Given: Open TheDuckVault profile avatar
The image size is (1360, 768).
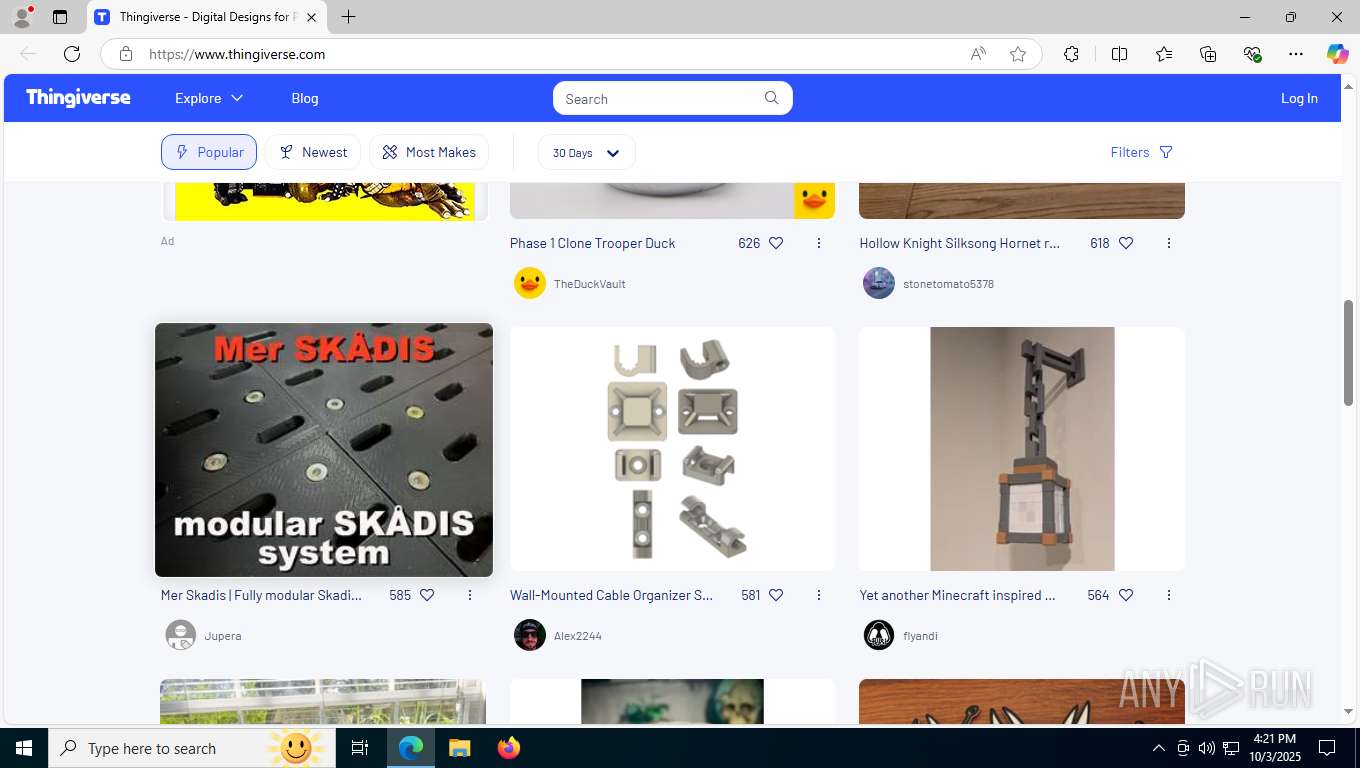Looking at the screenshot, I should click(530, 283).
